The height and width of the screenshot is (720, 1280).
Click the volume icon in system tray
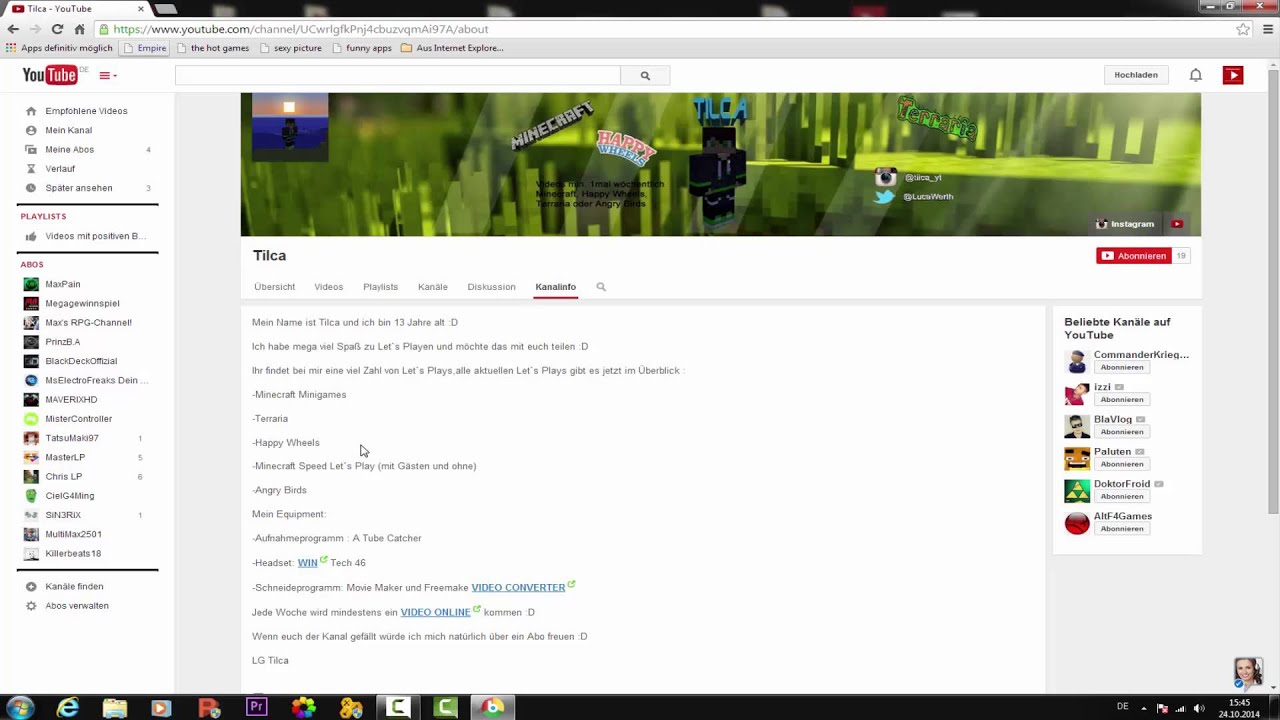click(x=1199, y=708)
